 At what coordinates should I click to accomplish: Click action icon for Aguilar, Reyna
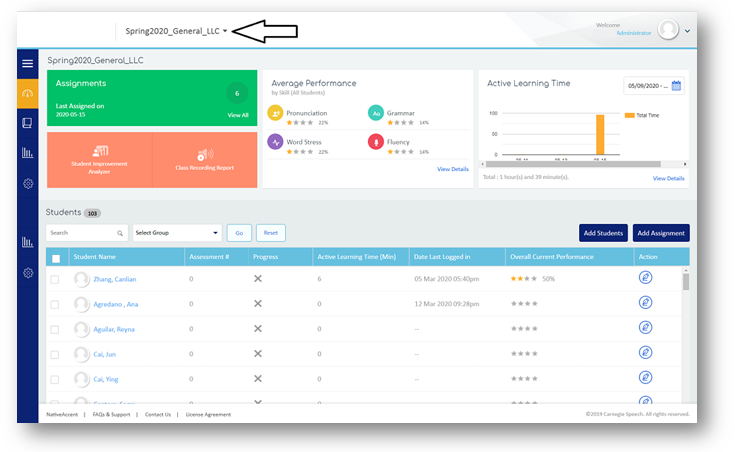click(x=645, y=327)
